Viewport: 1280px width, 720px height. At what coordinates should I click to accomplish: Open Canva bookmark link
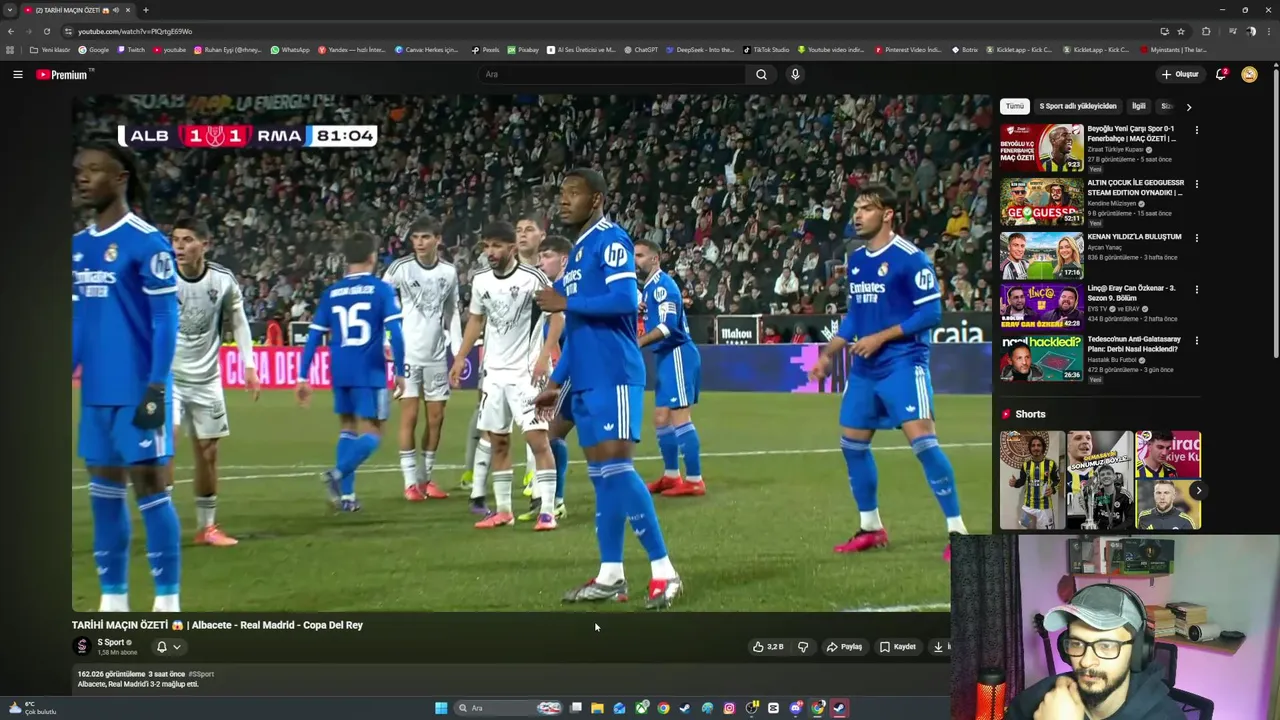[427, 49]
